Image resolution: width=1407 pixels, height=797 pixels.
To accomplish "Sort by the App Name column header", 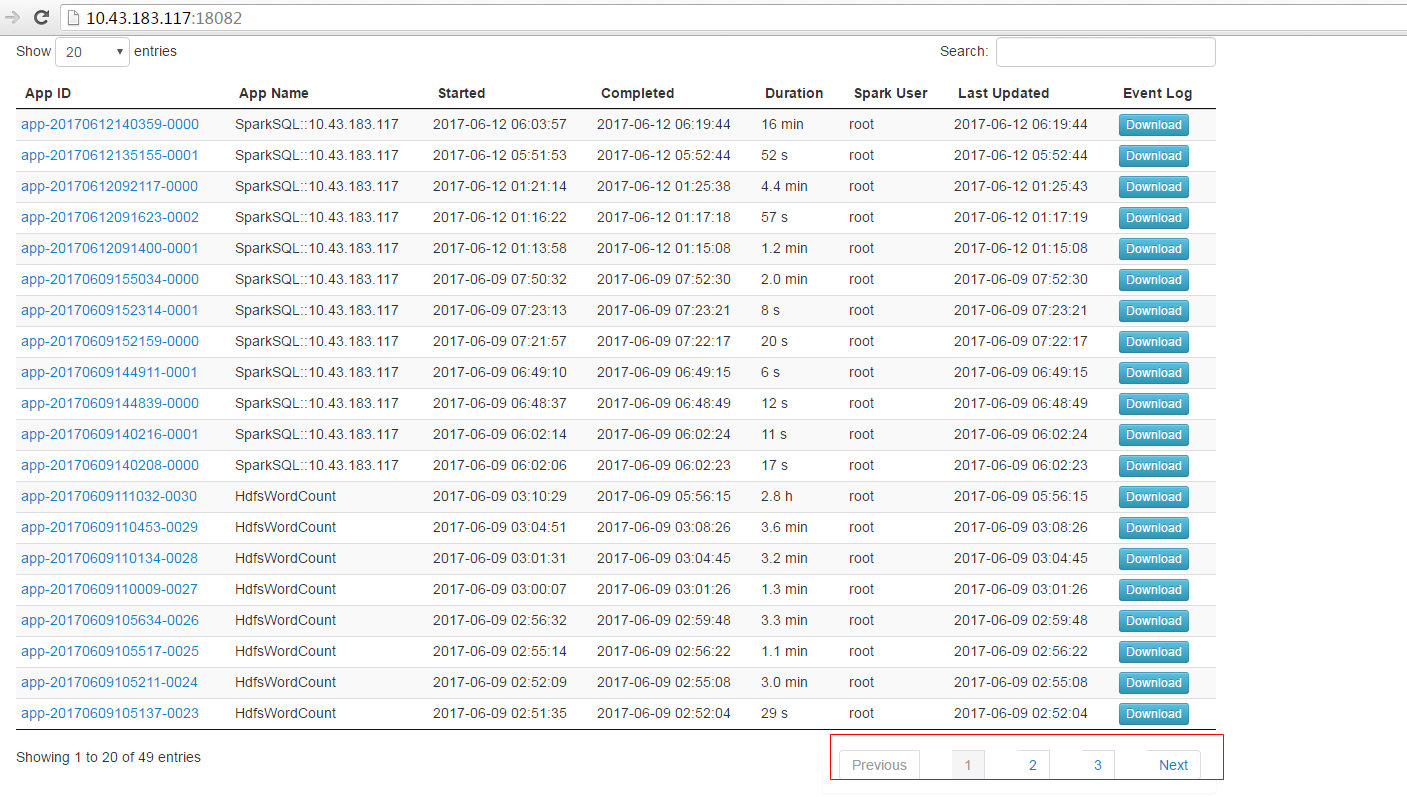I will [274, 93].
